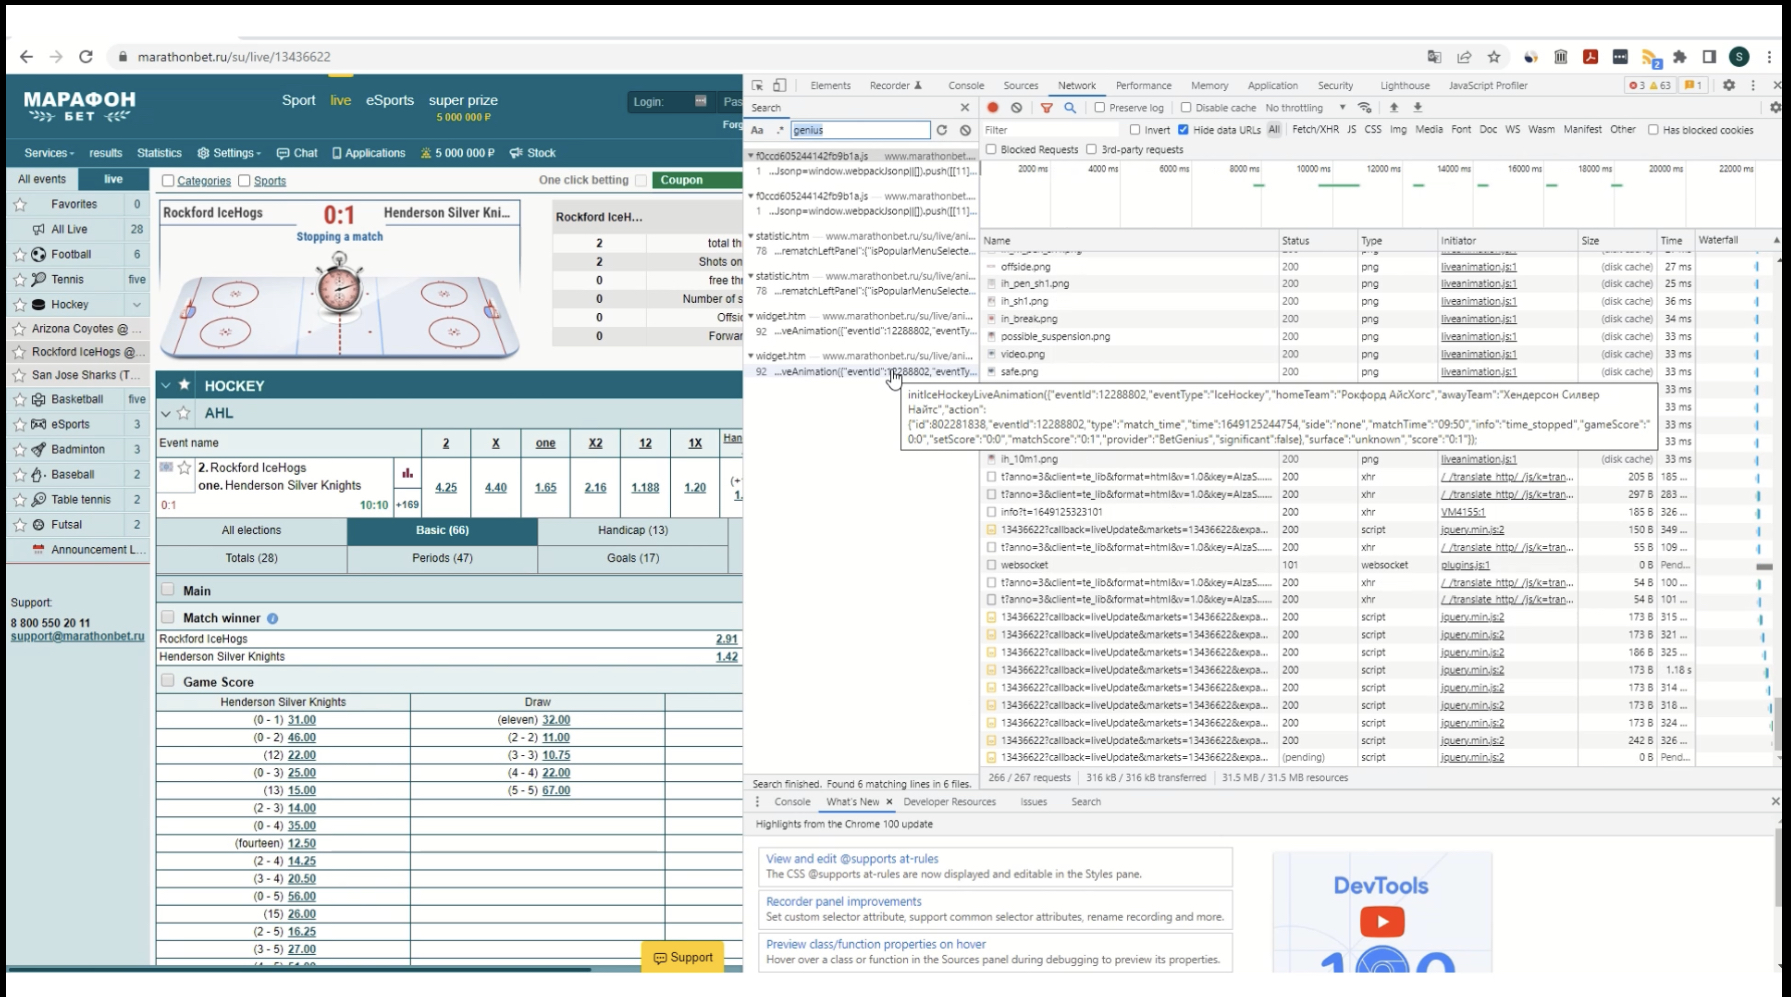Open DevTools settings gear icon
Image resolution: width=1791 pixels, height=997 pixels.
[x=1729, y=85]
